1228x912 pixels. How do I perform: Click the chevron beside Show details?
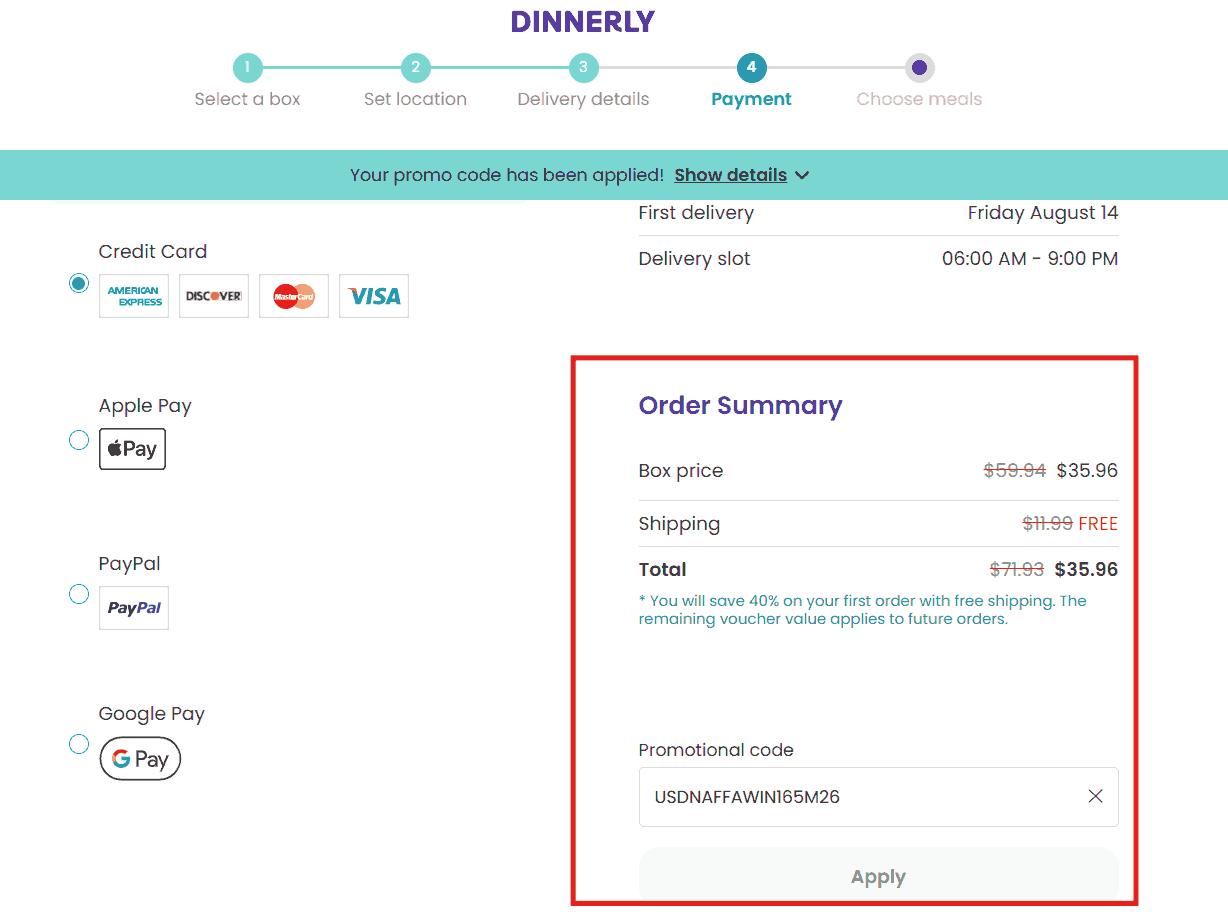point(802,175)
